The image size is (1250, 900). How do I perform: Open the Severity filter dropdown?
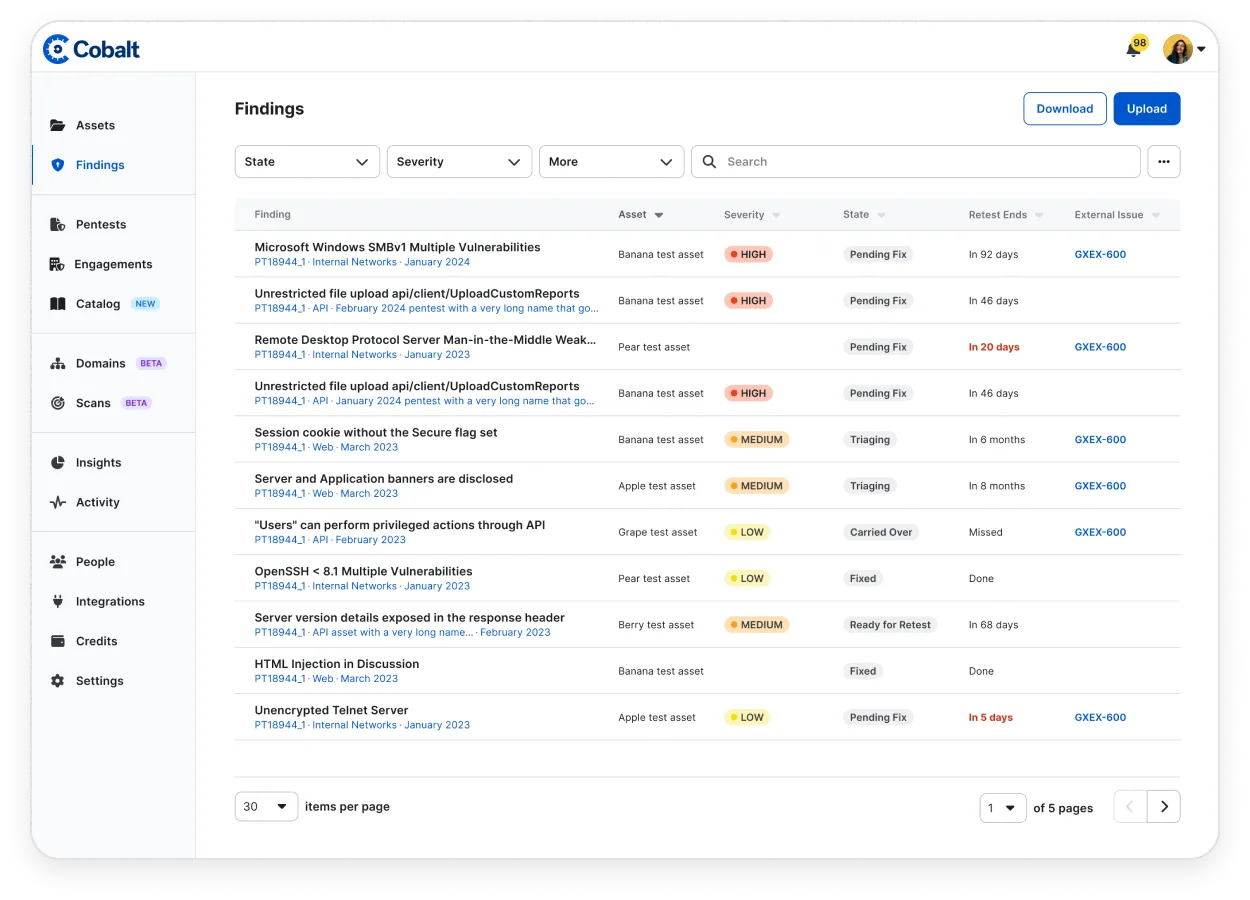tap(459, 162)
